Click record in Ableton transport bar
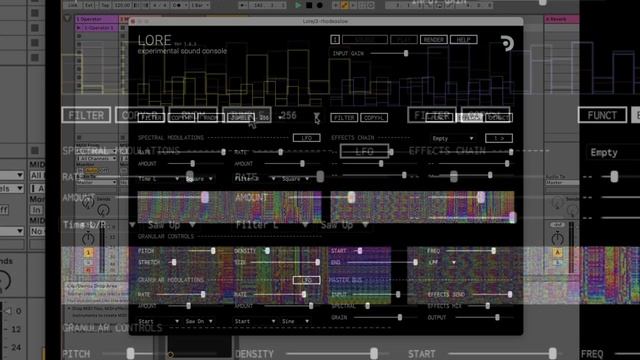The image size is (640, 360). [x=320, y=5]
